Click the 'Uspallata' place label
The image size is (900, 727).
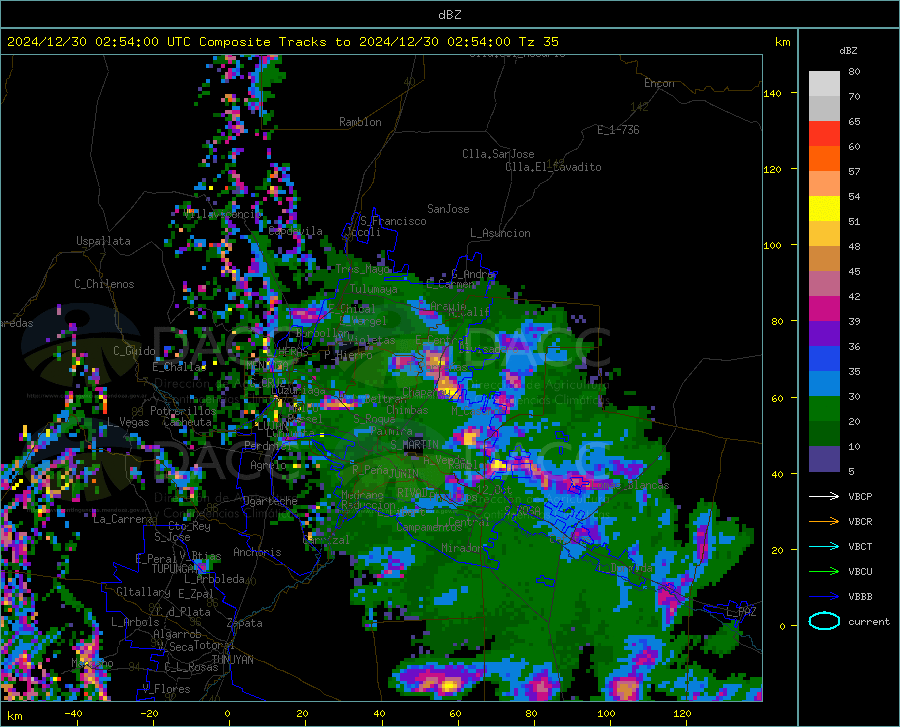[x=103, y=241]
